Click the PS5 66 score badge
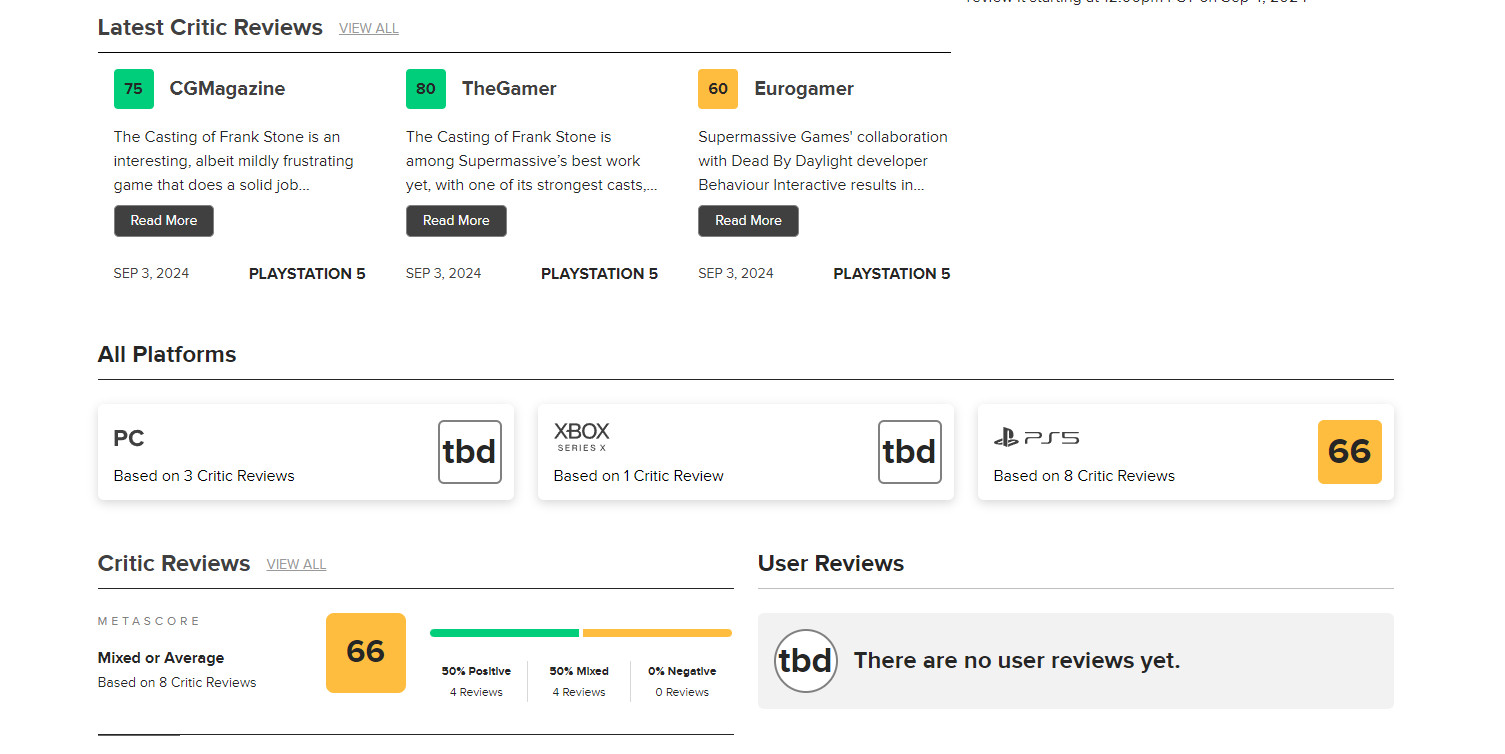This screenshot has width=1505, height=754. click(x=1350, y=452)
